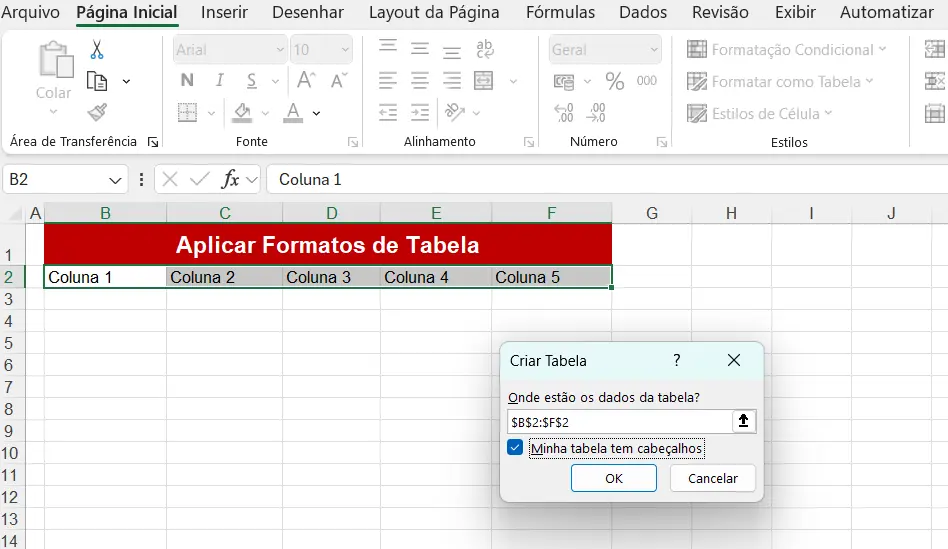This screenshot has width=948, height=549.
Task: Switch to the Fórmulas tab
Action: 560,12
